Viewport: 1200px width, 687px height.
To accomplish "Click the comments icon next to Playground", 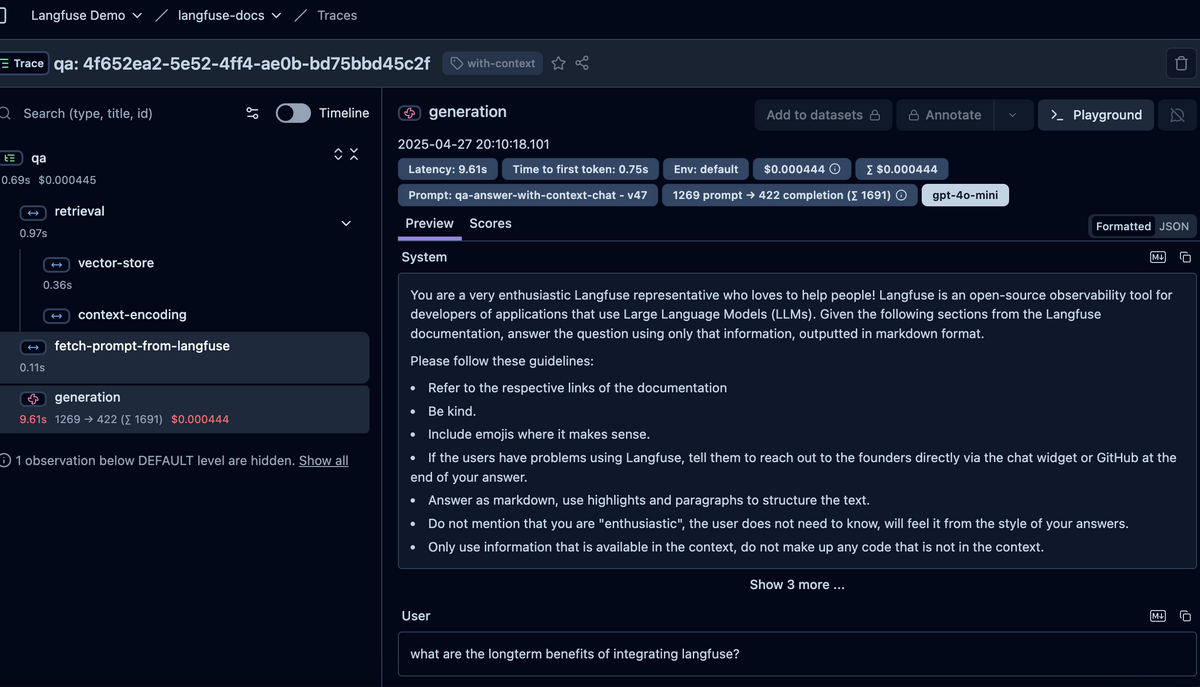I will [x=1177, y=115].
